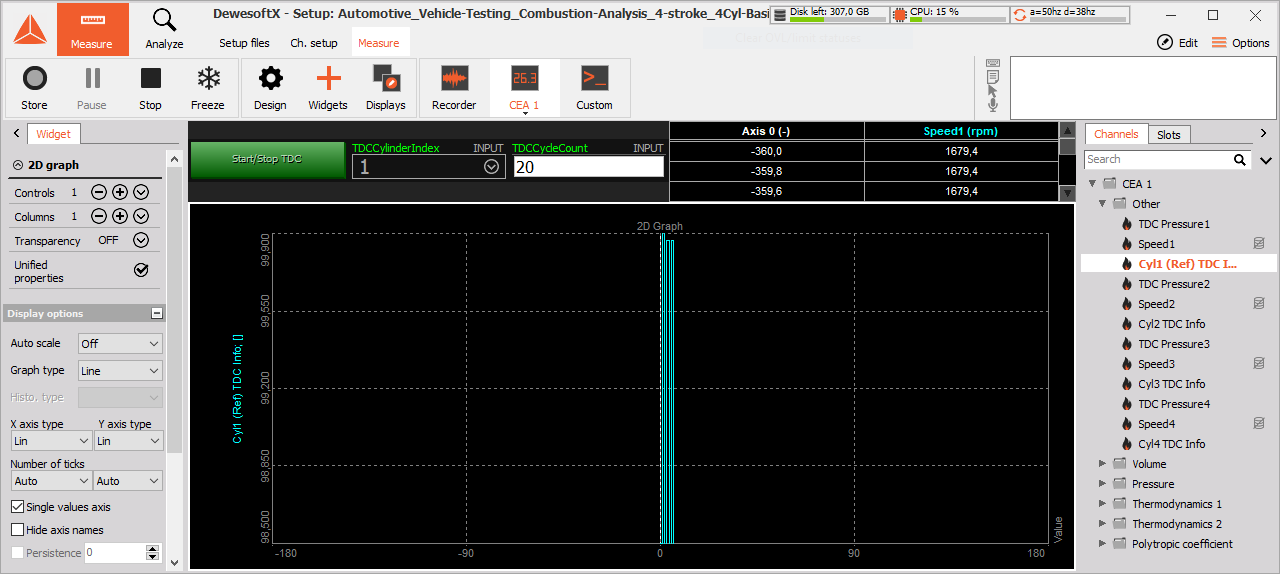The height and width of the screenshot is (574, 1280).
Task: Switch to the Slots tab
Action: point(1168,135)
